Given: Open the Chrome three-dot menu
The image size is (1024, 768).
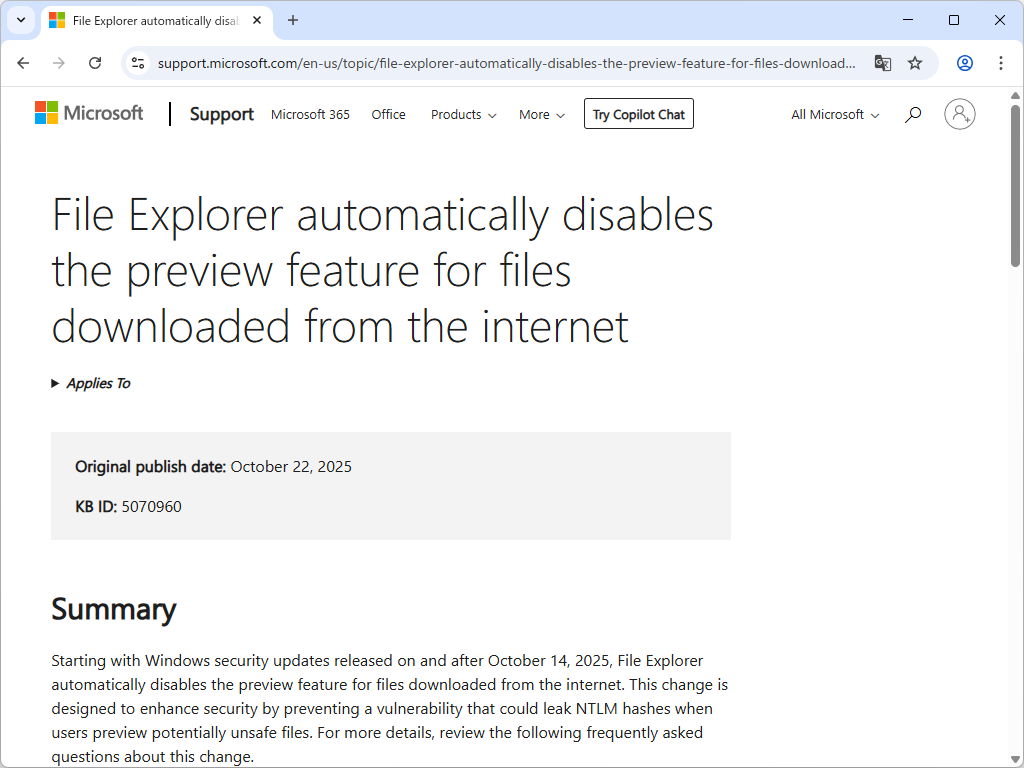Looking at the screenshot, I should tap(1000, 63).
